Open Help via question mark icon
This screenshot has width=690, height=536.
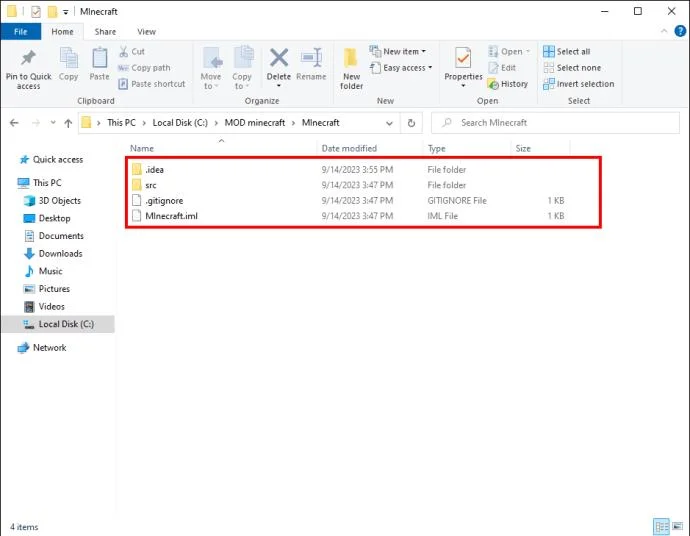(x=680, y=31)
